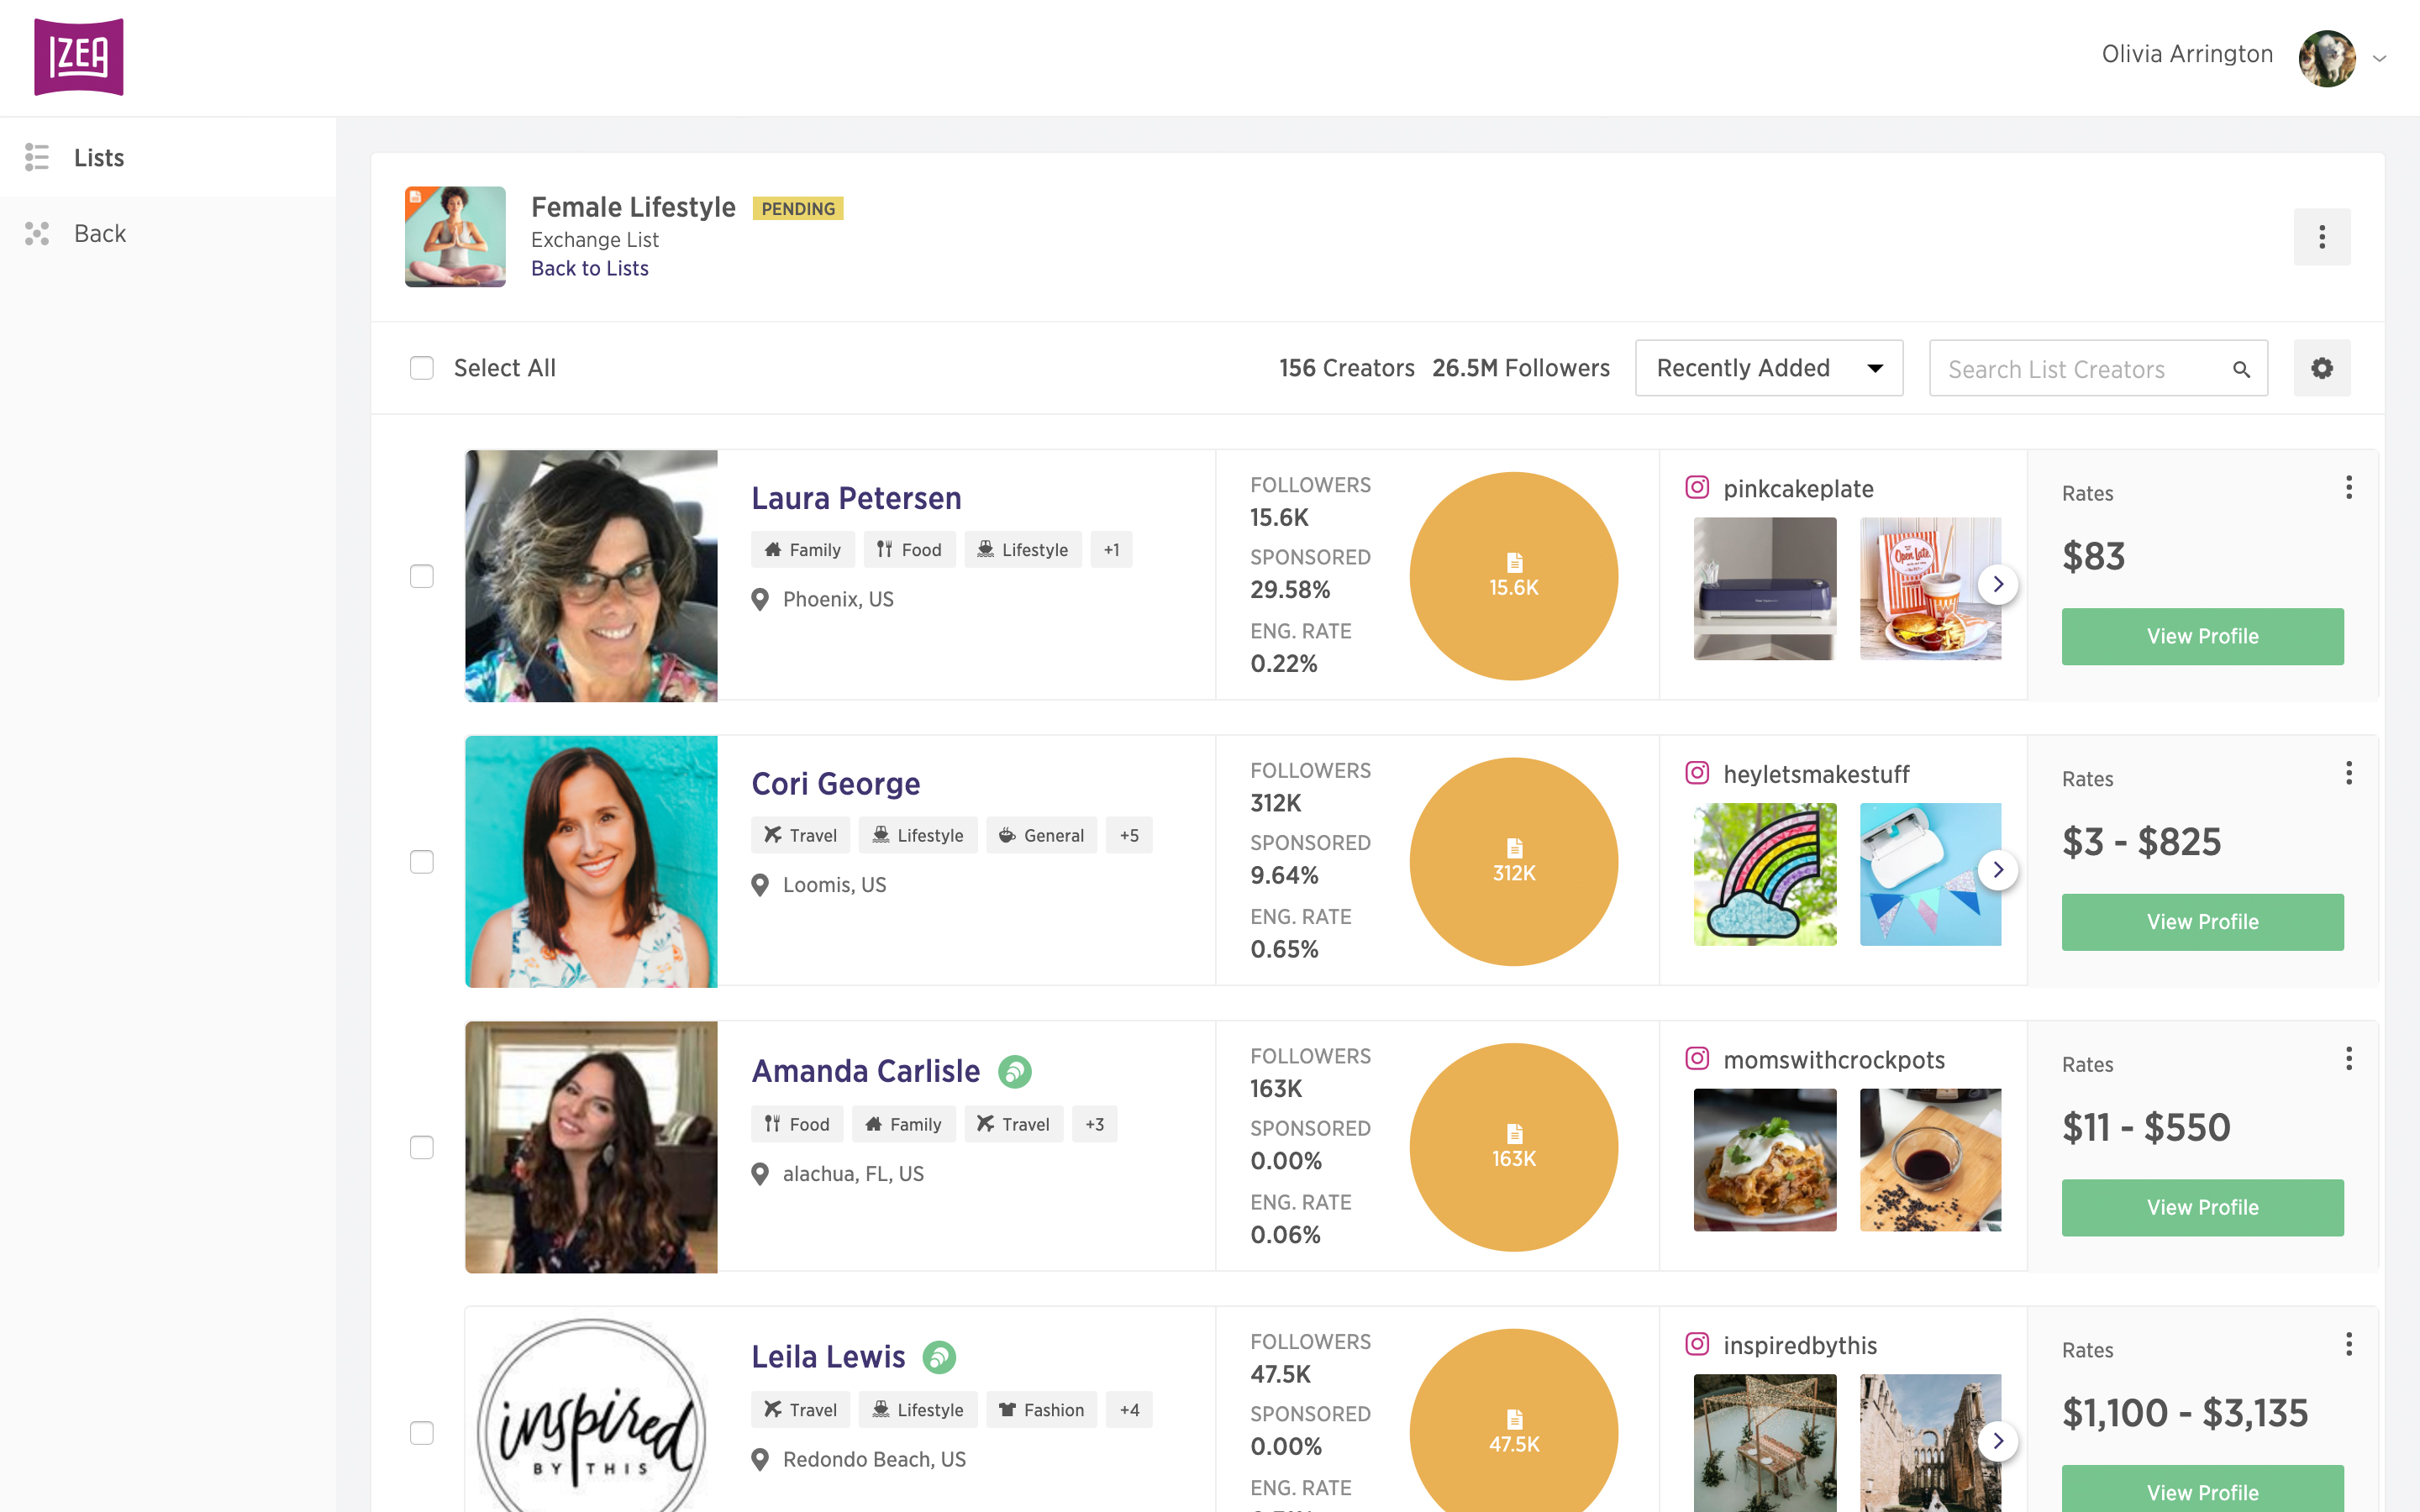This screenshot has height=1512, width=2420.
Task: Expand the Recently Added sort dropdown
Action: coord(1768,368)
